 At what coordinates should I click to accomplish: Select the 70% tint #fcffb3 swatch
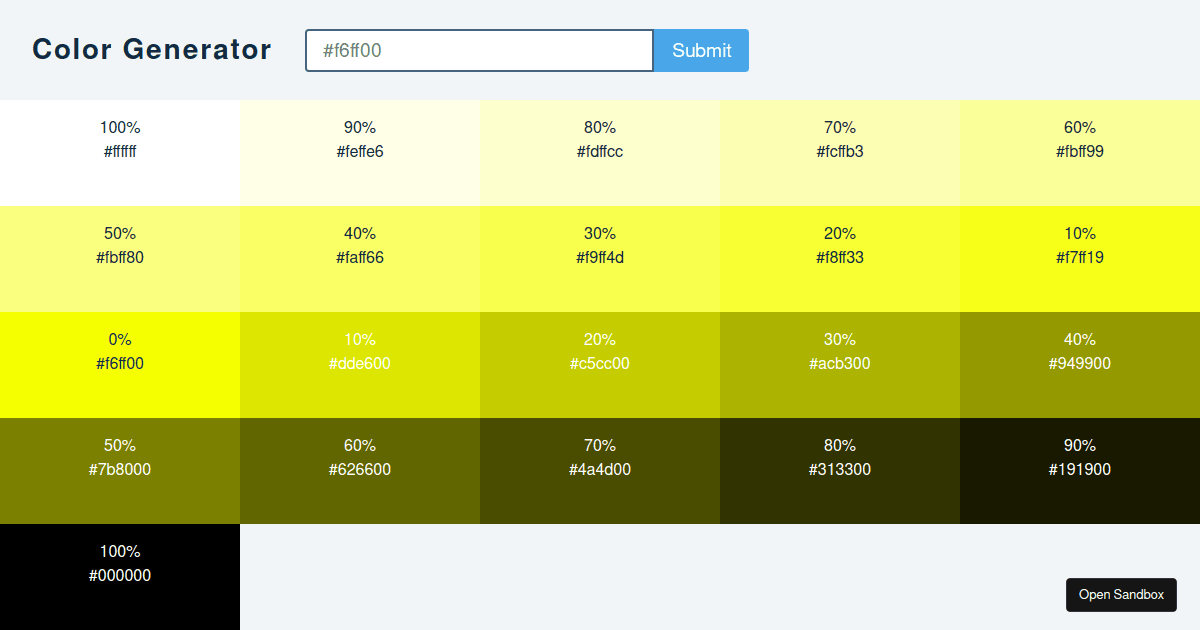tap(840, 152)
